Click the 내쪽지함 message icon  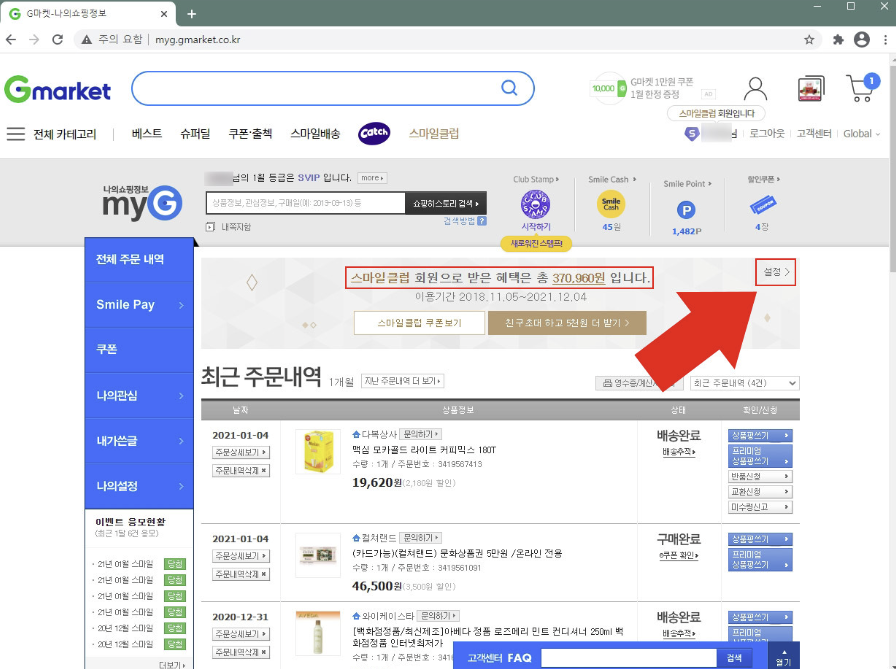click(210, 227)
